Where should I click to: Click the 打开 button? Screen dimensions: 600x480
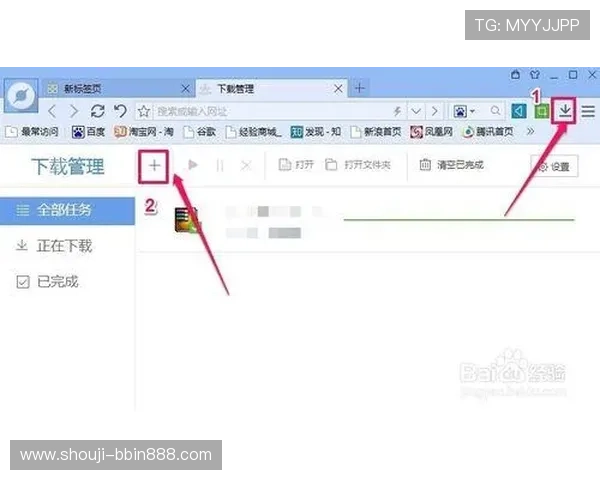click(x=296, y=165)
